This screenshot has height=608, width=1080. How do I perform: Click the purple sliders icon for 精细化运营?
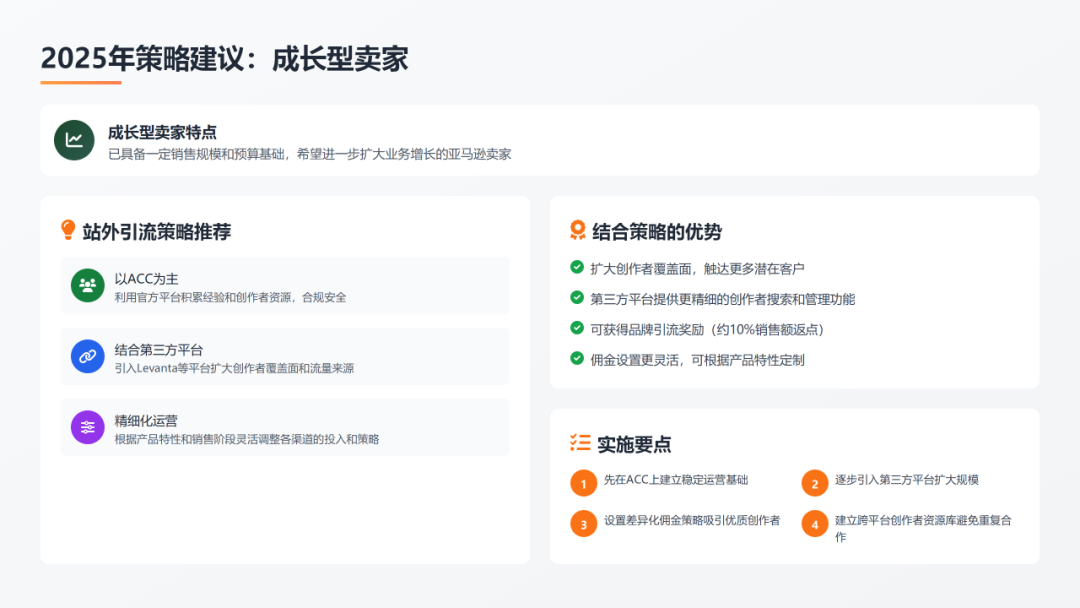pyautogui.click(x=87, y=427)
